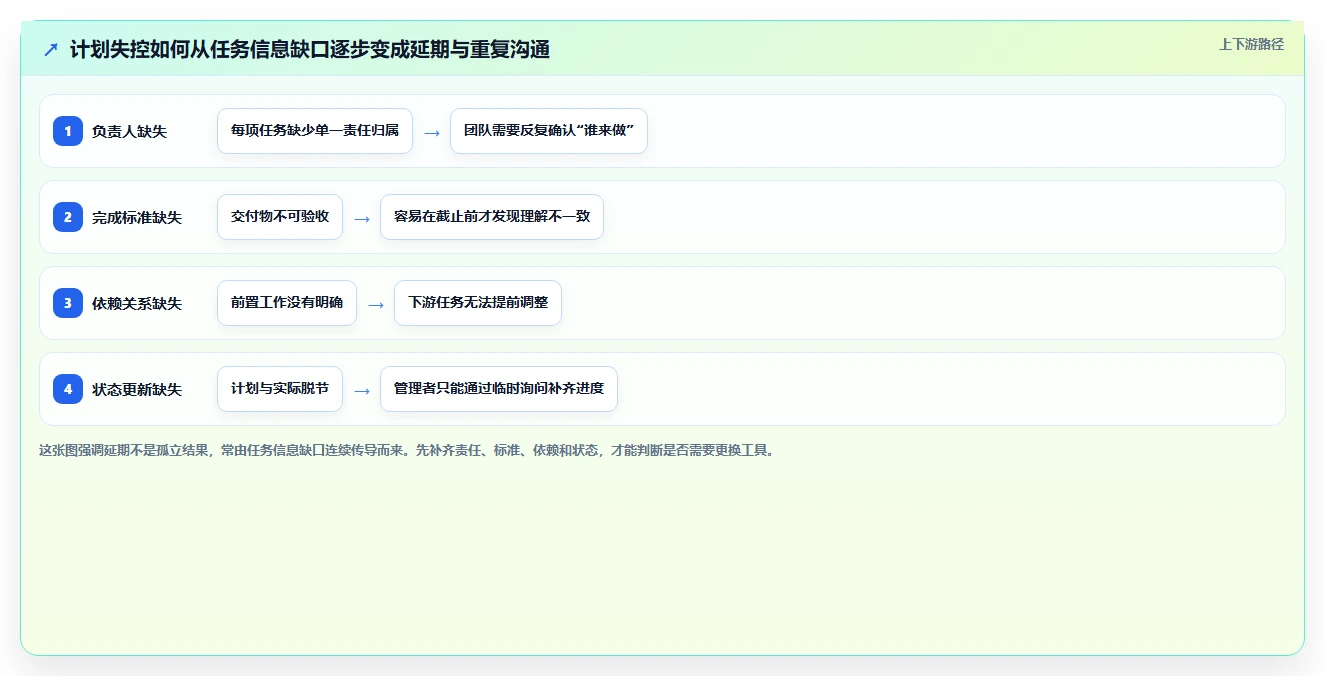Click the number 3 badge for 依赖关系缺失
This screenshot has height=676, width=1325.
click(x=68, y=303)
